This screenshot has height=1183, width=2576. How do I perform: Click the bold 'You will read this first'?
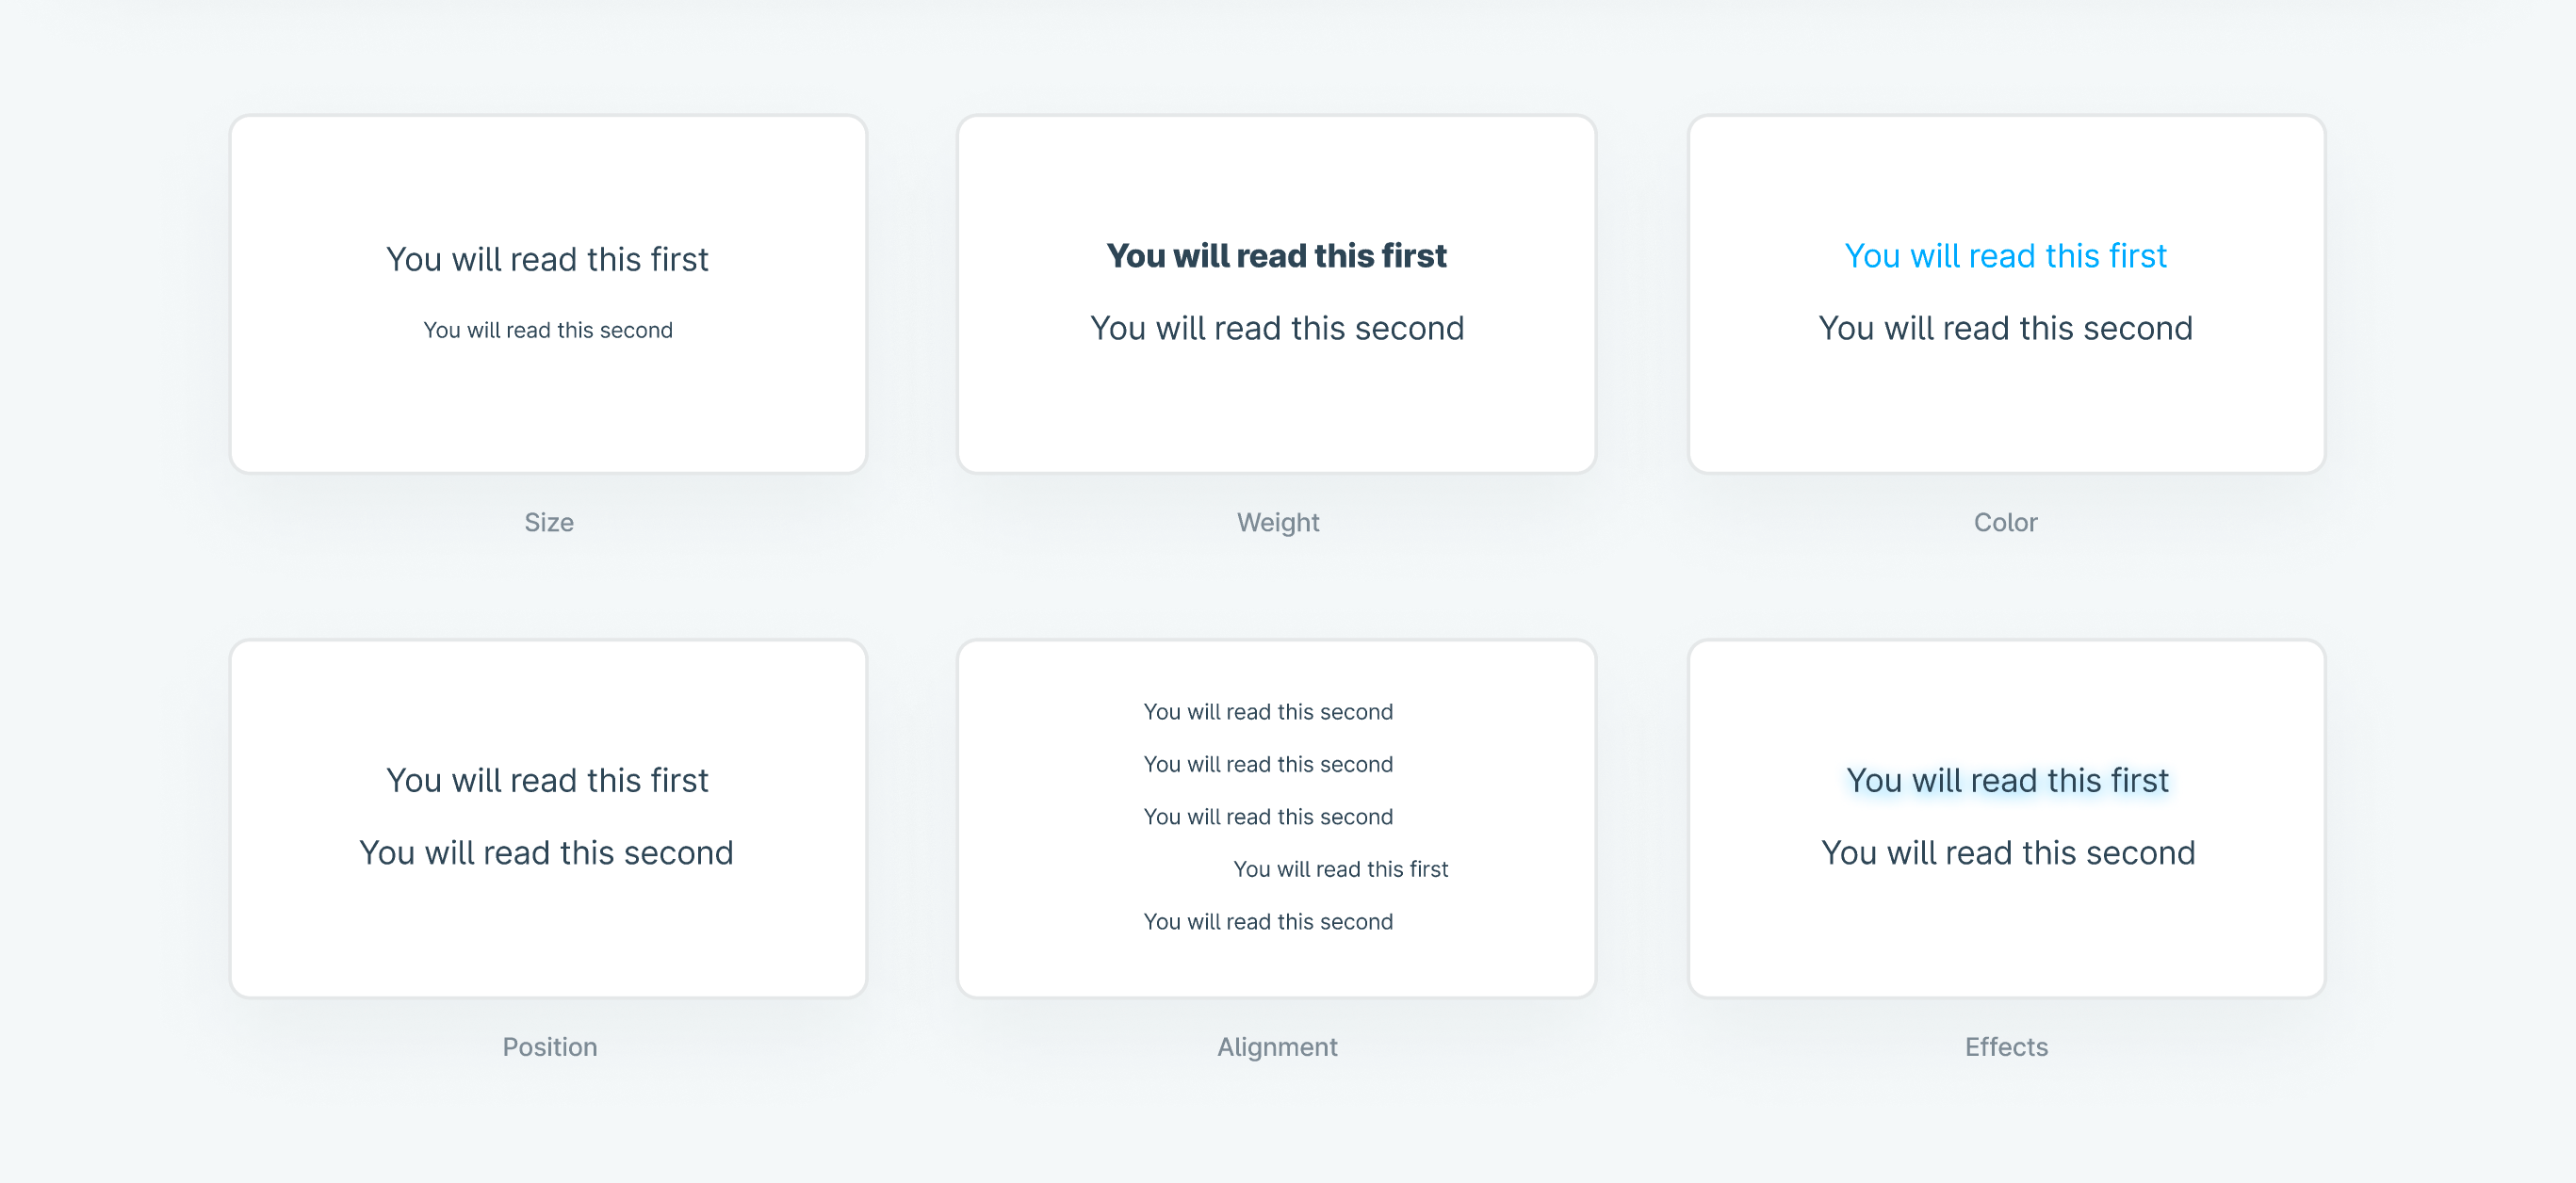pyautogui.click(x=1276, y=256)
